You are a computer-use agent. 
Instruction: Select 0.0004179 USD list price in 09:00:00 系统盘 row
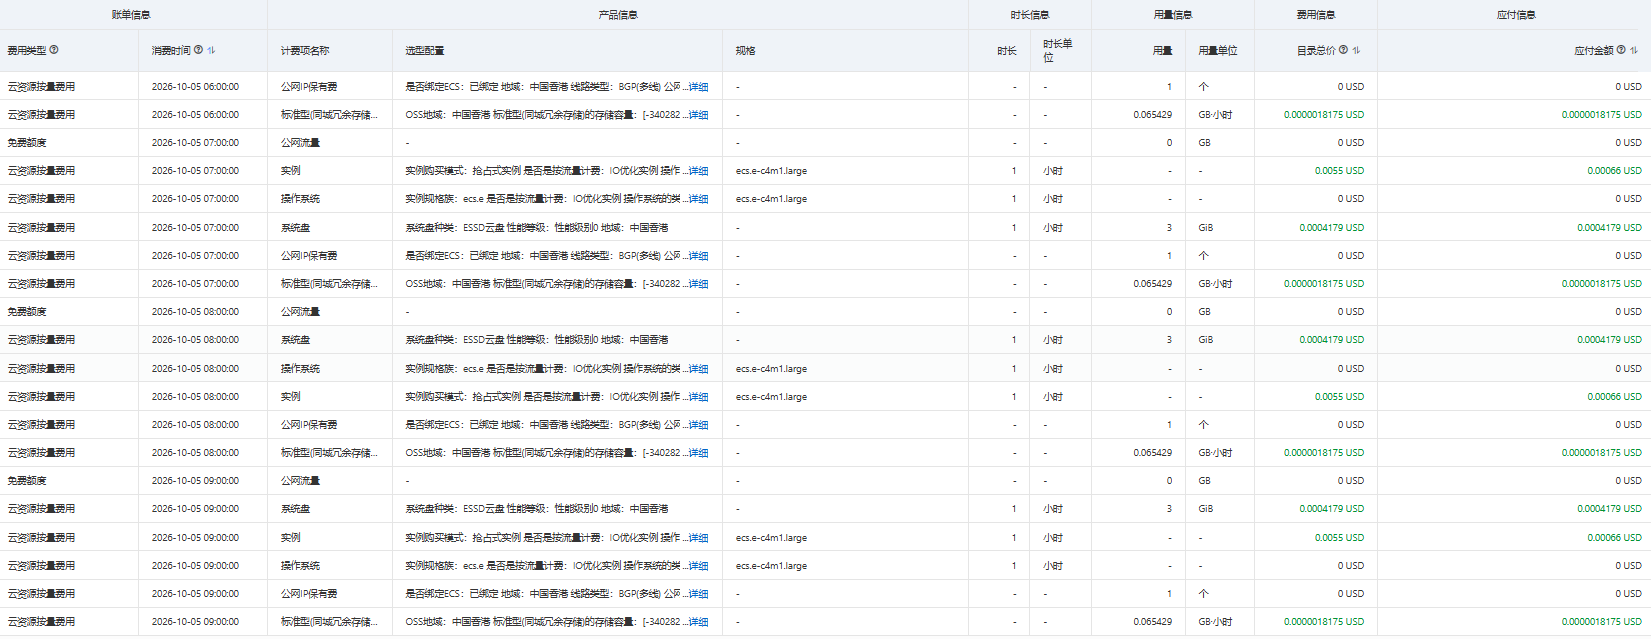[1332, 509]
